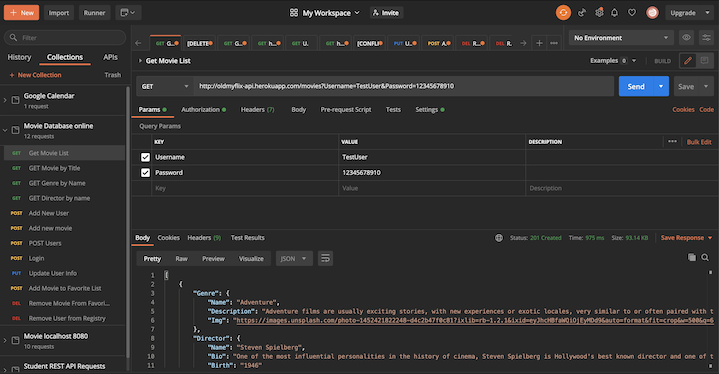The image size is (719, 374).
Task: Click the orange sync icon
Action: tap(563, 13)
